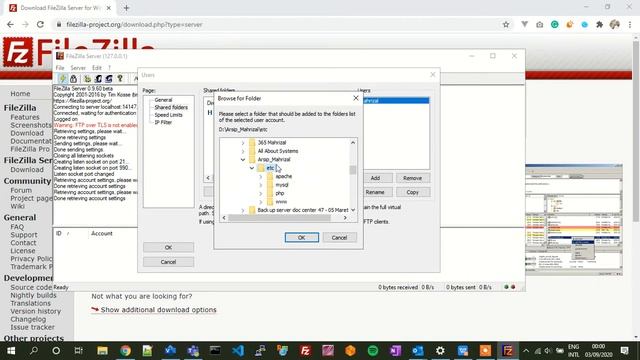Screen dimensions: 640x360
Task: Collapse the Arsip_Mahrizal folder
Action: [242, 159]
